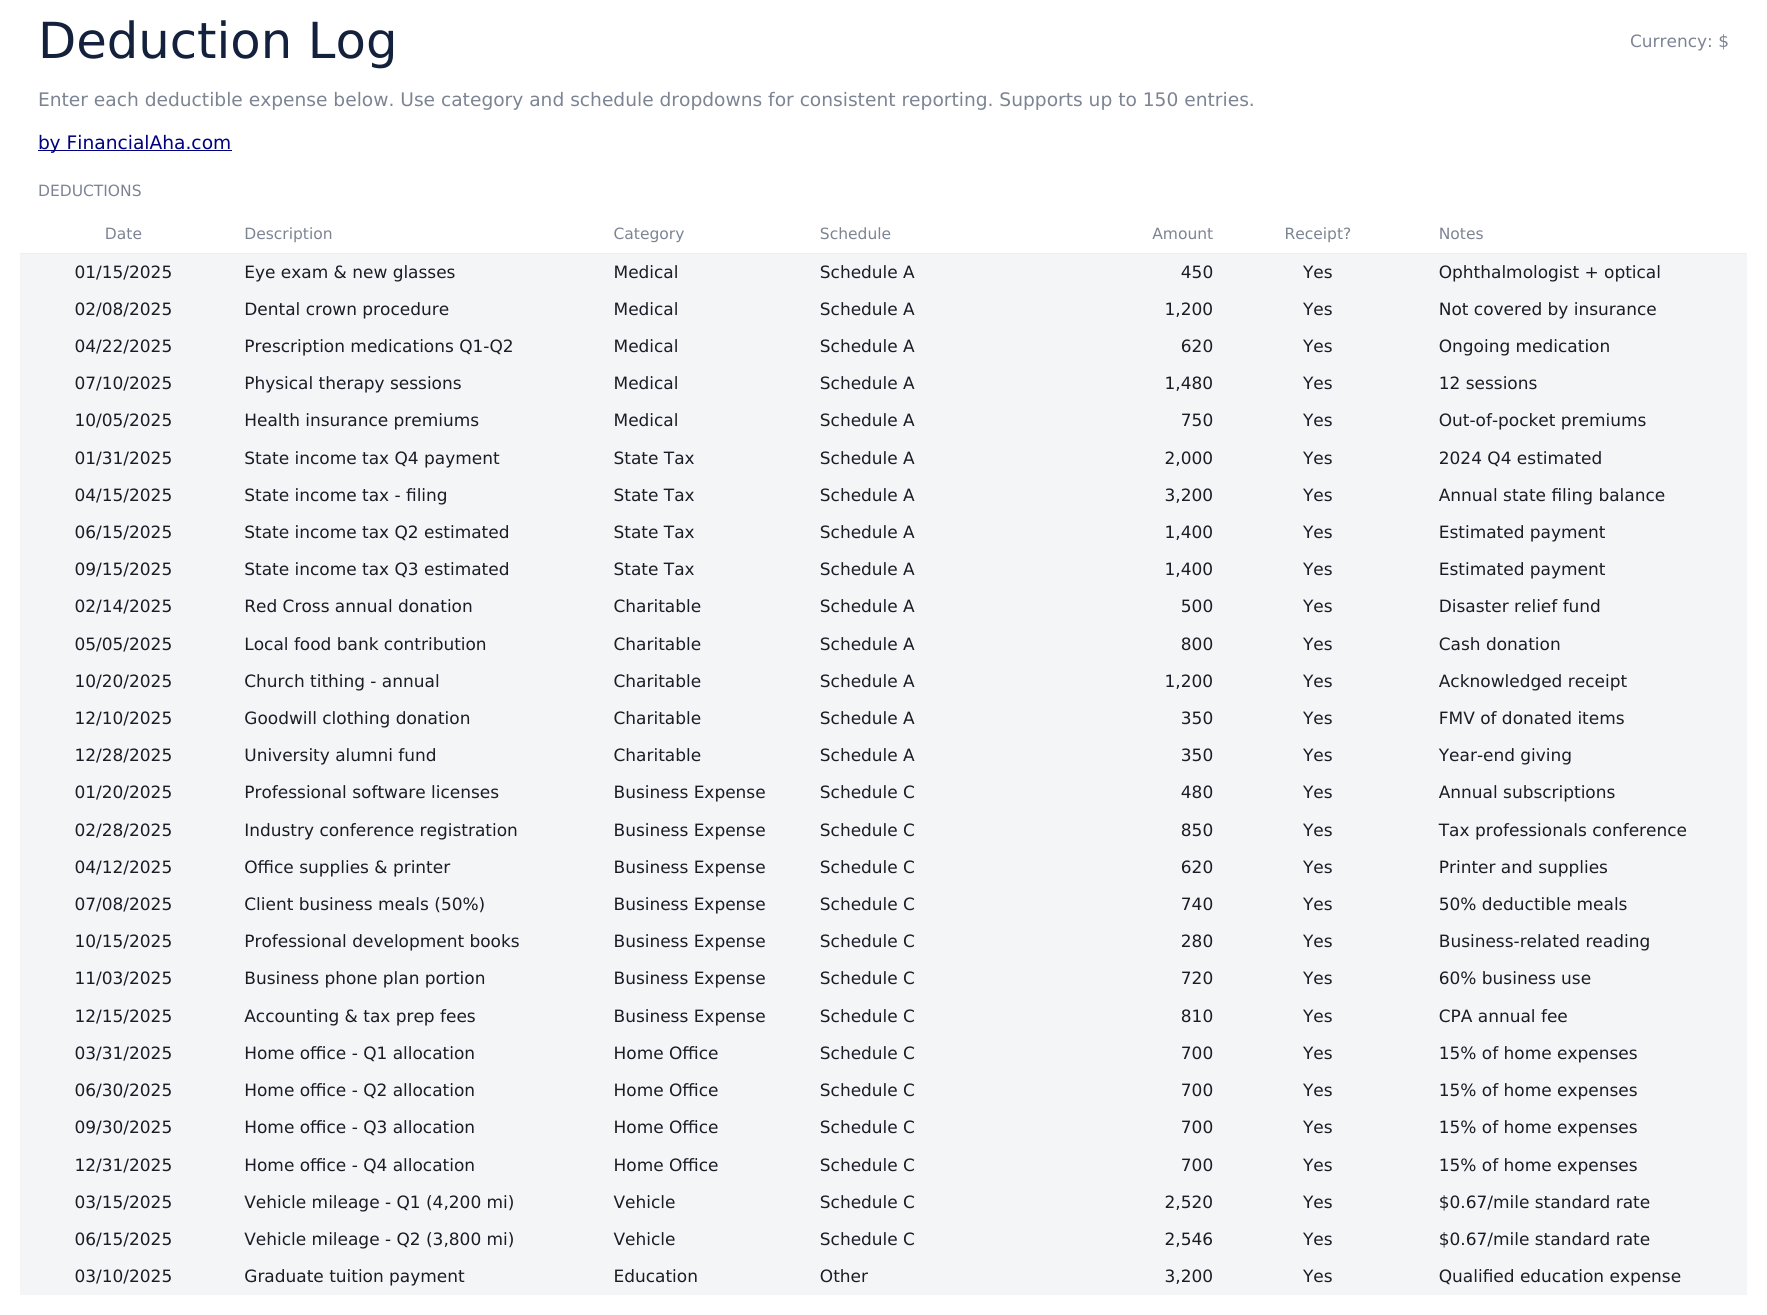
Task: Select note 'Ophthalmologist + optical'
Action: coord(1549,272)
